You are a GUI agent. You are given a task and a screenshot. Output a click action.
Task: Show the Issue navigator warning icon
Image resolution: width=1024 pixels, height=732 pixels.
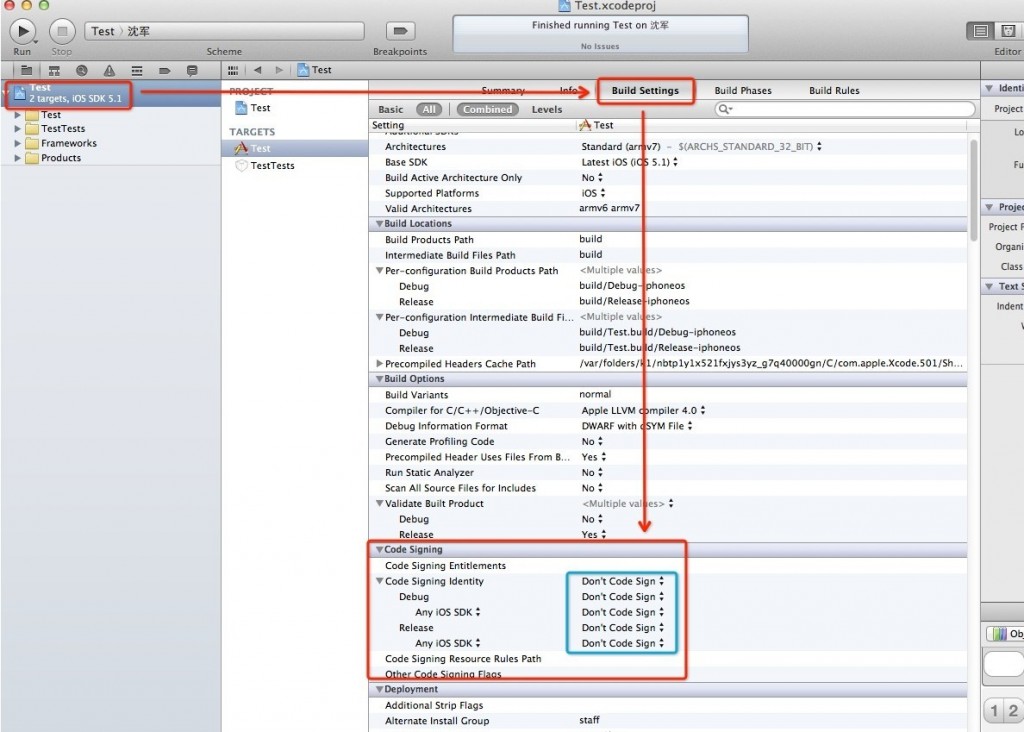109,70
